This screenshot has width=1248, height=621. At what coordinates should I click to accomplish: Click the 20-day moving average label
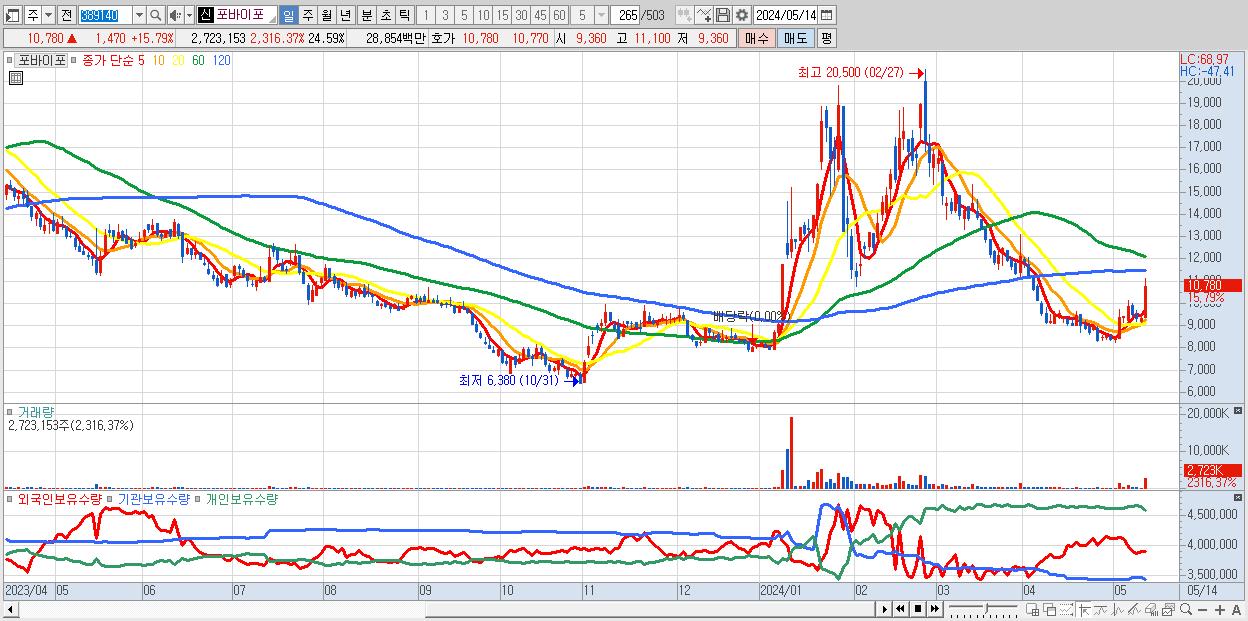tap(177, 60)
